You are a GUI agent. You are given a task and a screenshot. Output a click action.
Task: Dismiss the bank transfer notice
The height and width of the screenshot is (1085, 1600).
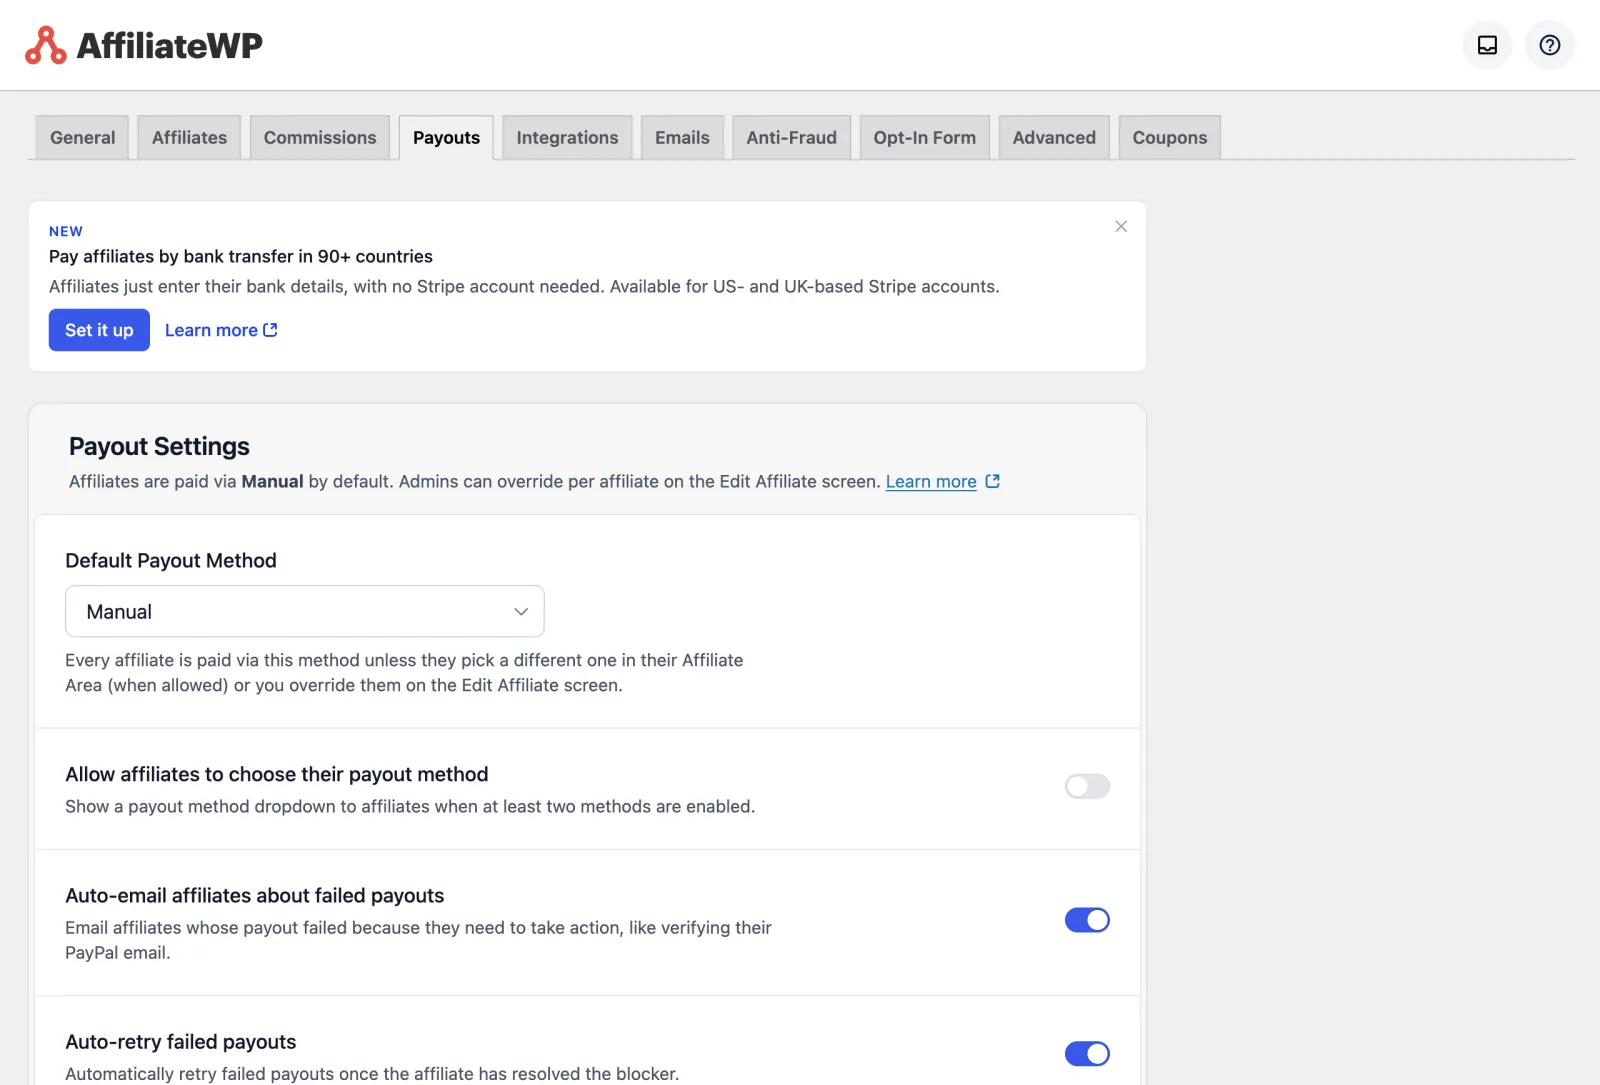pos(1121,227)
